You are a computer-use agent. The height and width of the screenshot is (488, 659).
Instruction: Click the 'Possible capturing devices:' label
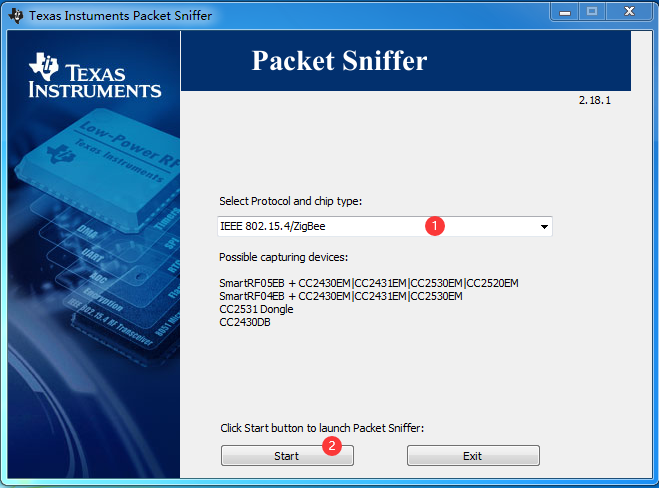point(283,257)
